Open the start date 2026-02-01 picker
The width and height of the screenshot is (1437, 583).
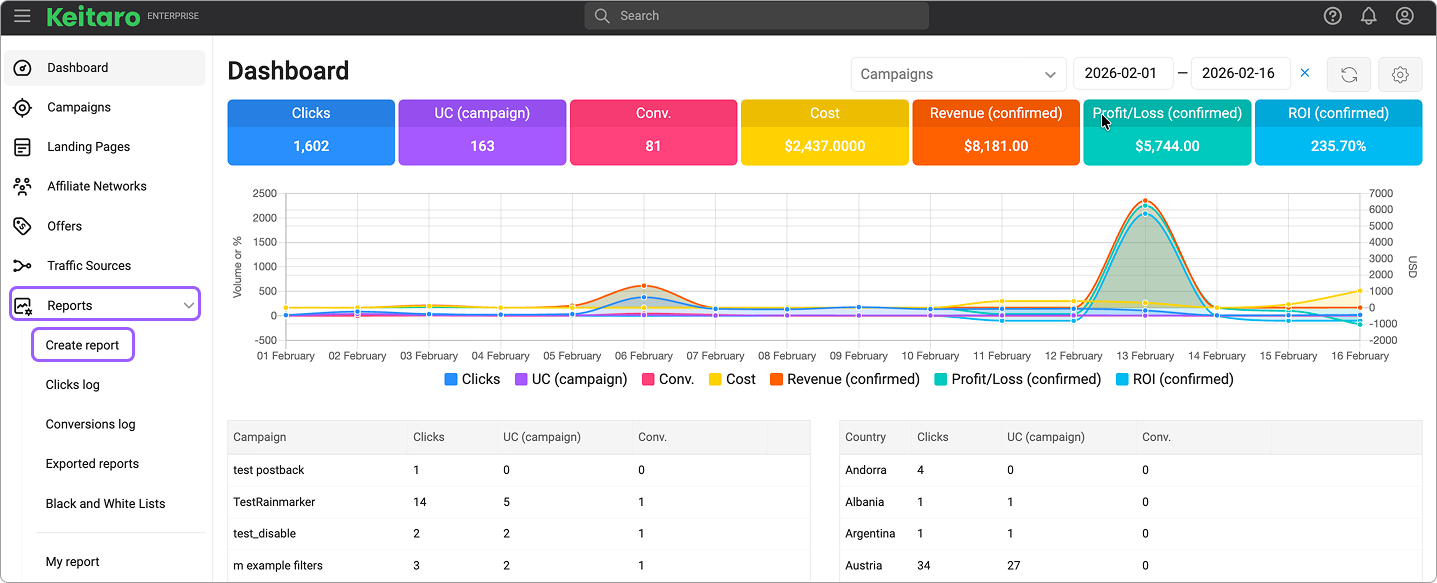tap(1122, 74)
